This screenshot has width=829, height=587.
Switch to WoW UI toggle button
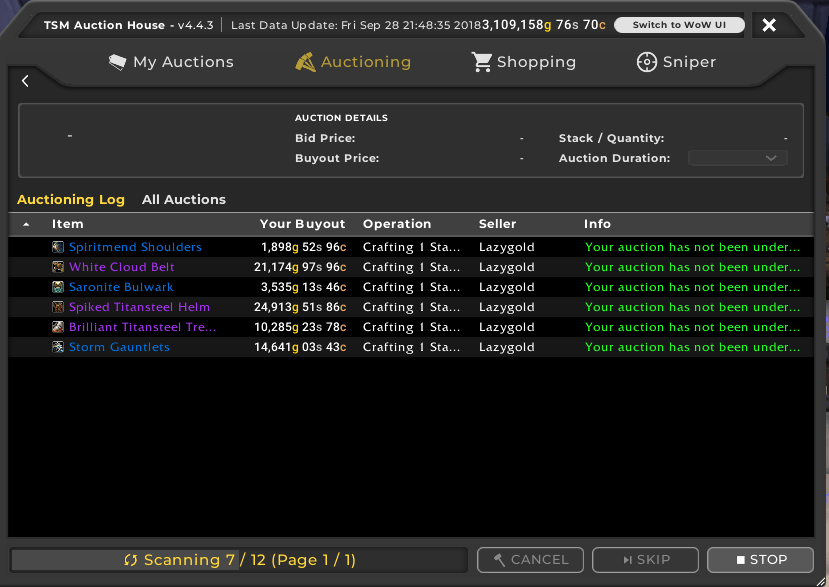coord(679,25)
